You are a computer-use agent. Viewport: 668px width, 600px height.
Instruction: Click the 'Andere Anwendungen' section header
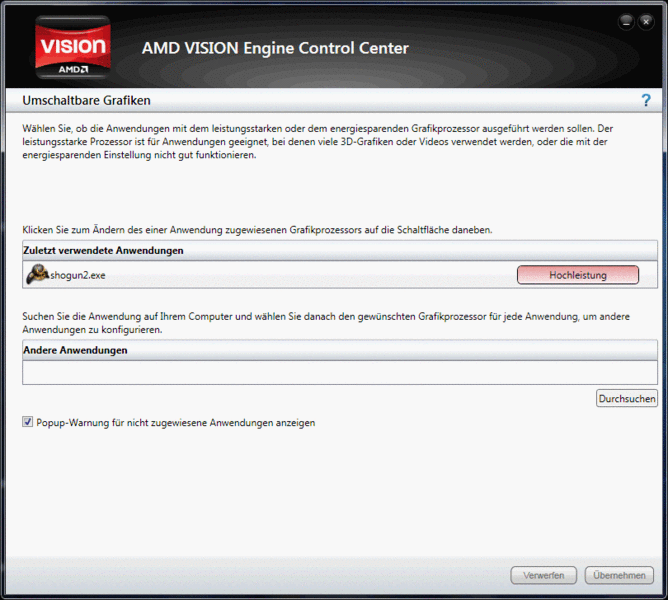[75, 350]
